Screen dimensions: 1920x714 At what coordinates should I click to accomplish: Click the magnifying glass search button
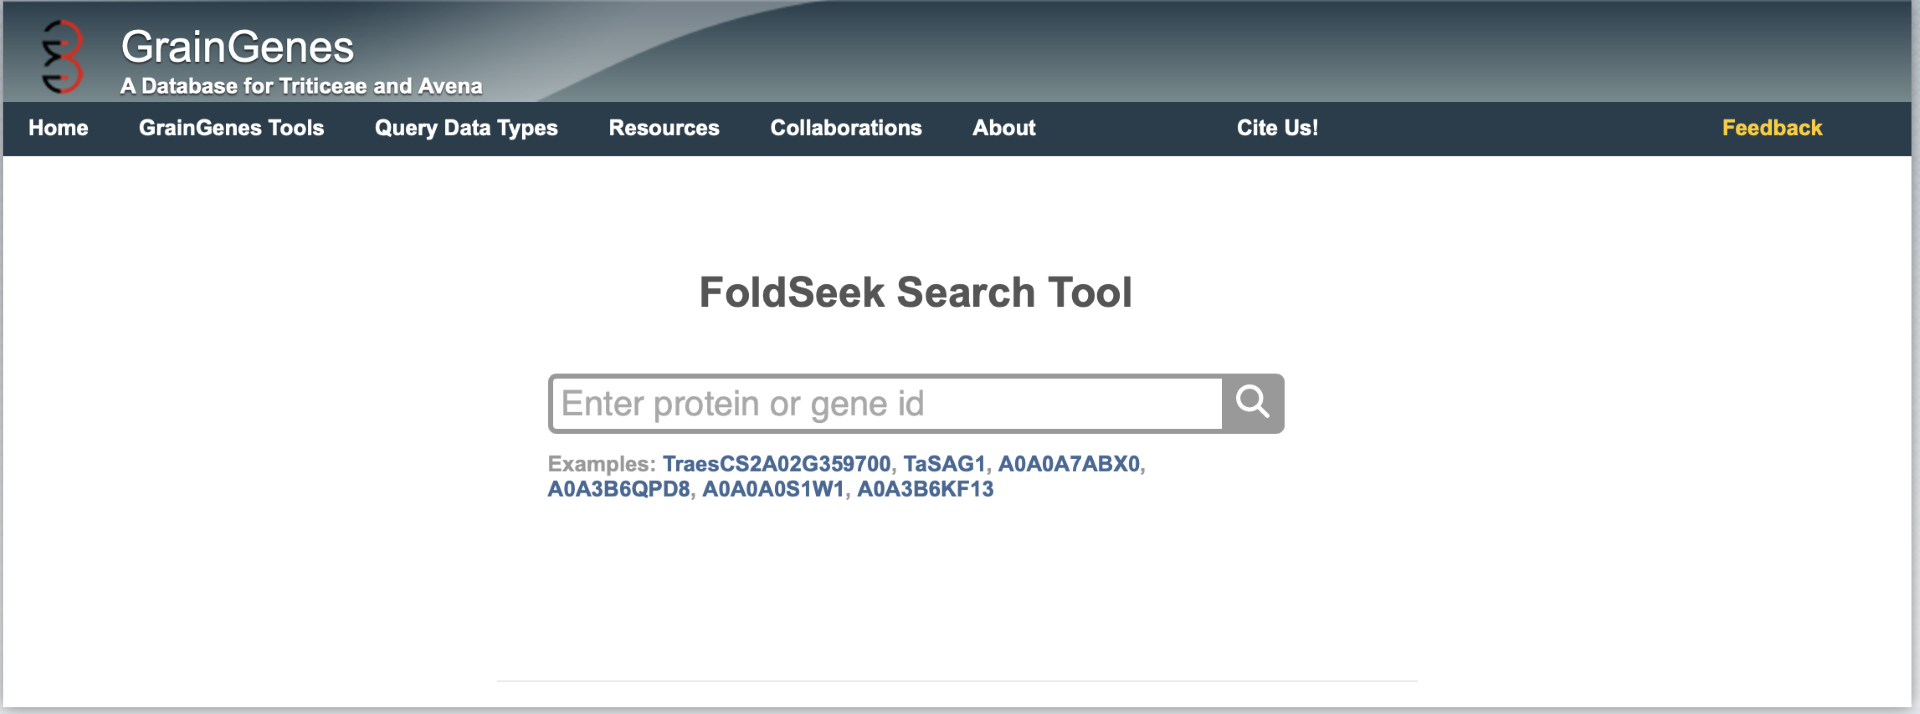[1252, 403]
